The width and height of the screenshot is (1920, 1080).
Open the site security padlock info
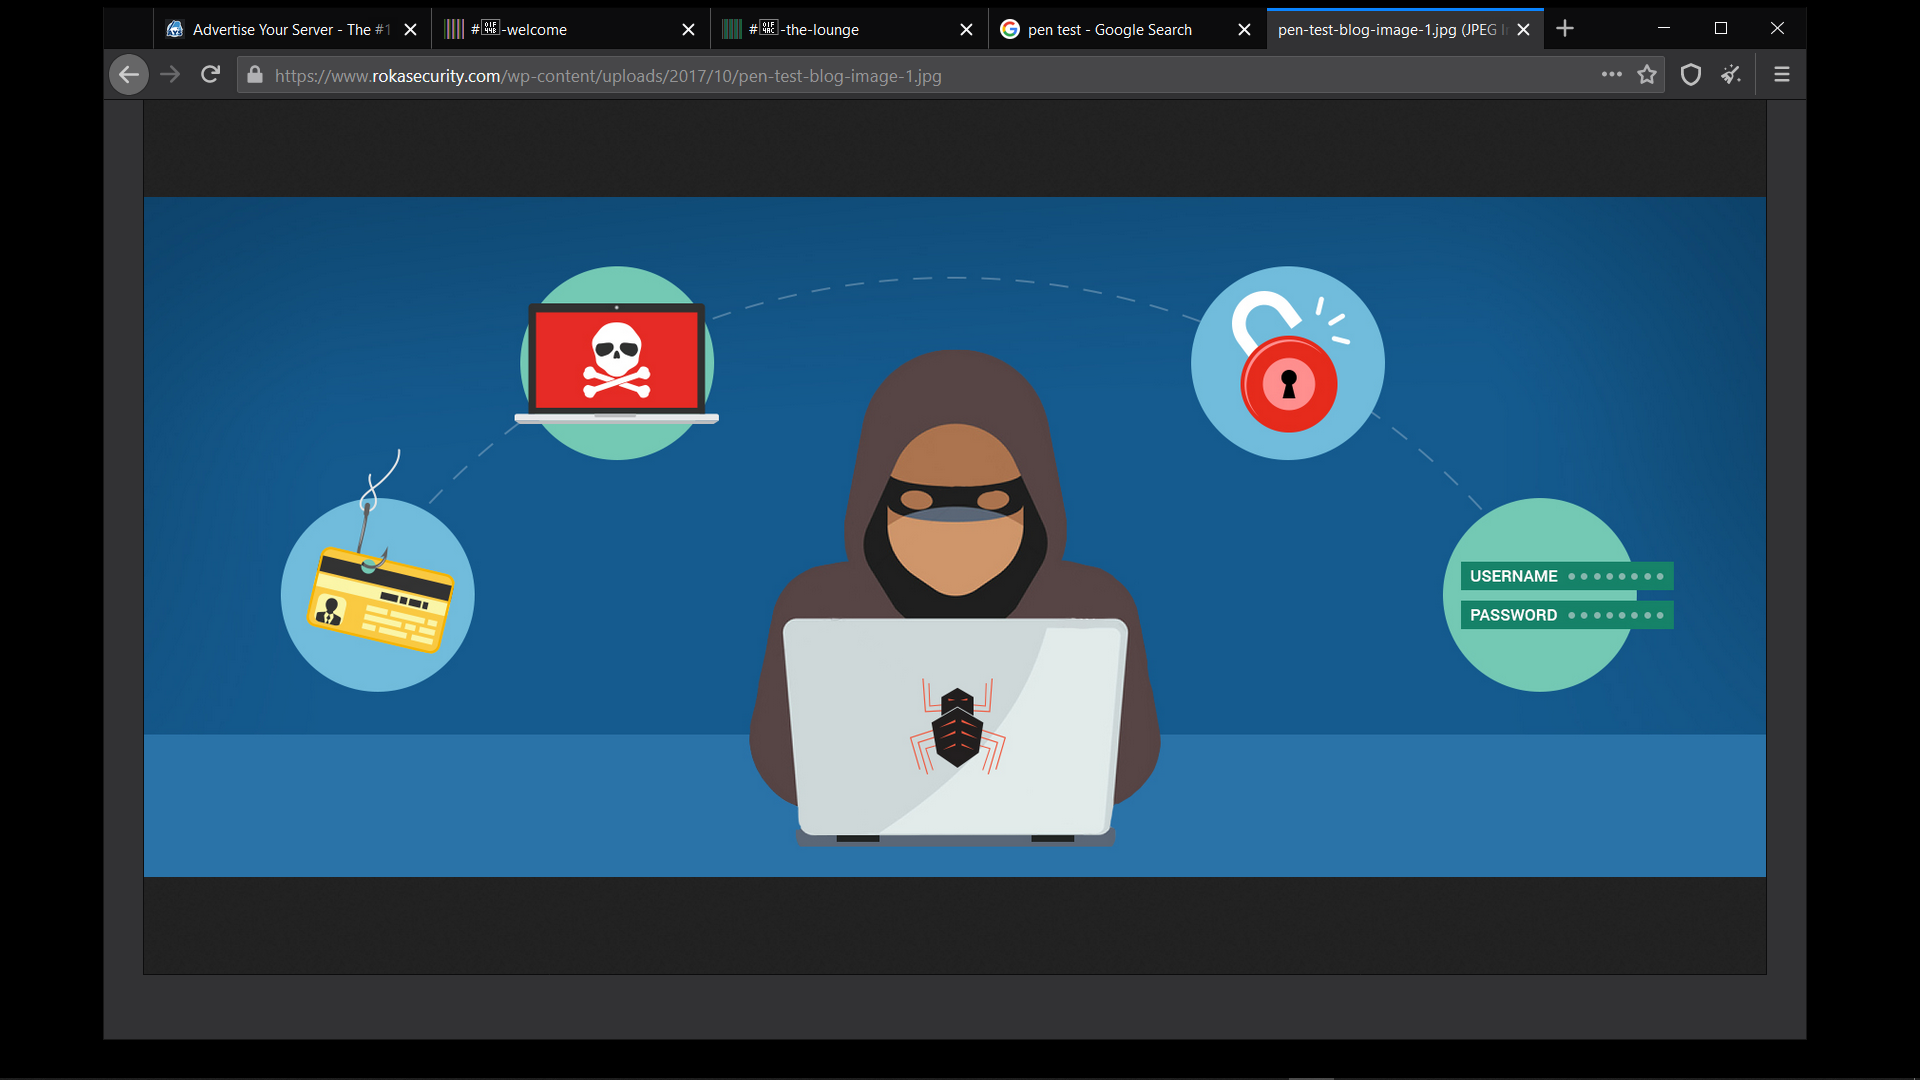(x=255, y=76)
